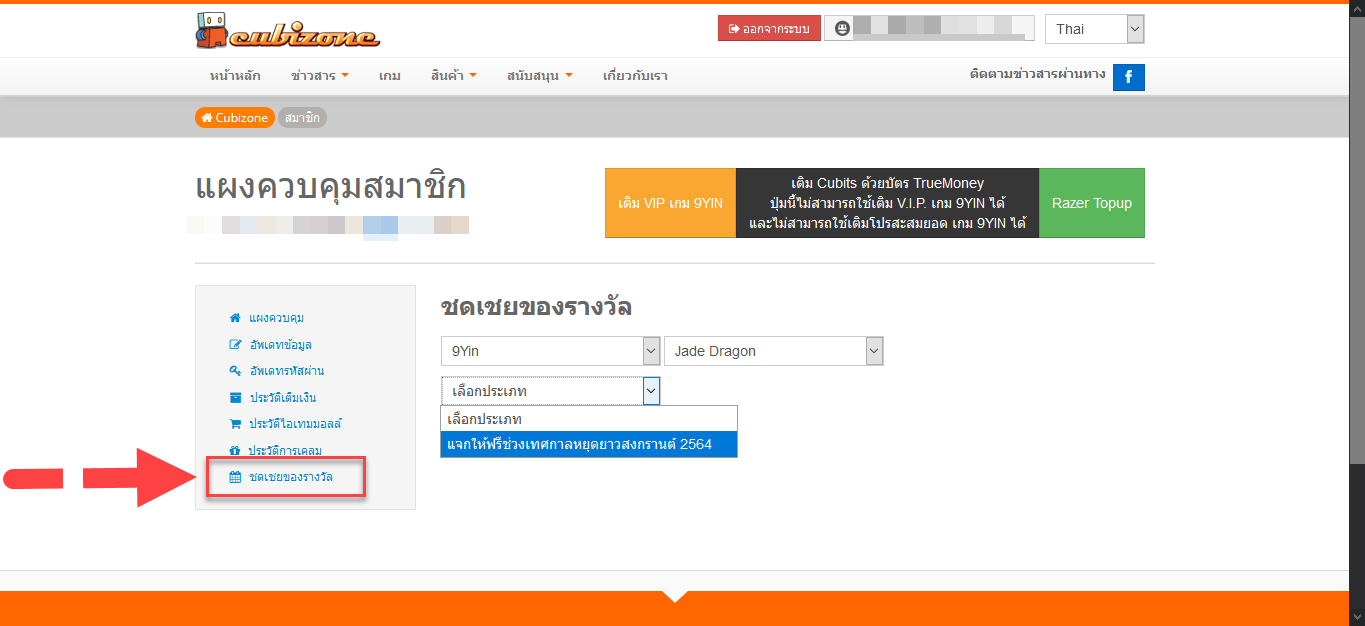The height and width of the screenshot is (626, 1365).
Task: Click the ติดตามข่าวสารผ่านทาง text
Action: [x=1037, y=74]
